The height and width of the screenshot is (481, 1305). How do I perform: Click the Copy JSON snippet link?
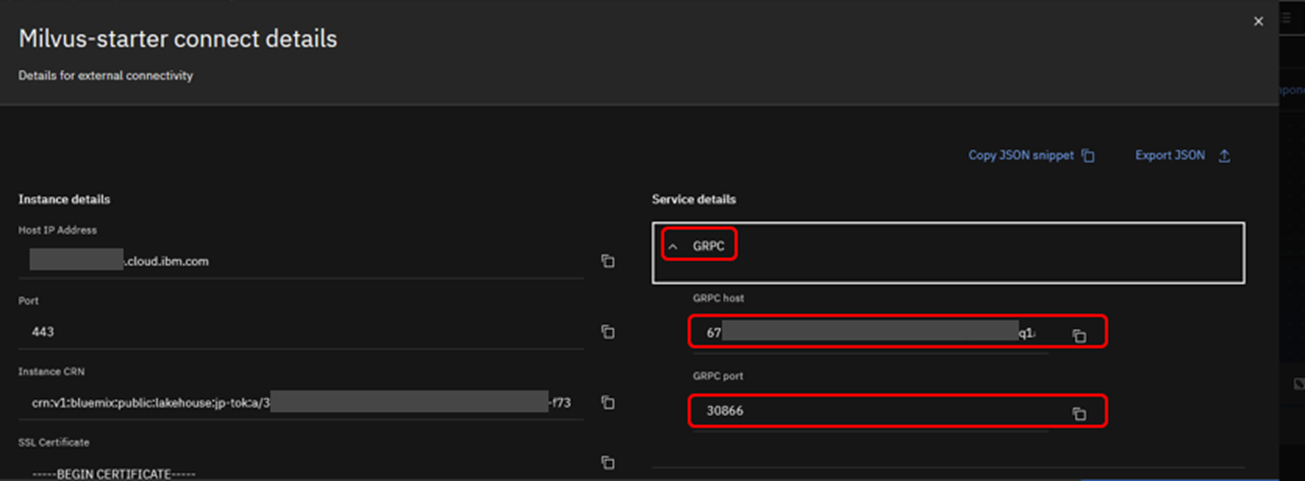(x=1020, y=156)
